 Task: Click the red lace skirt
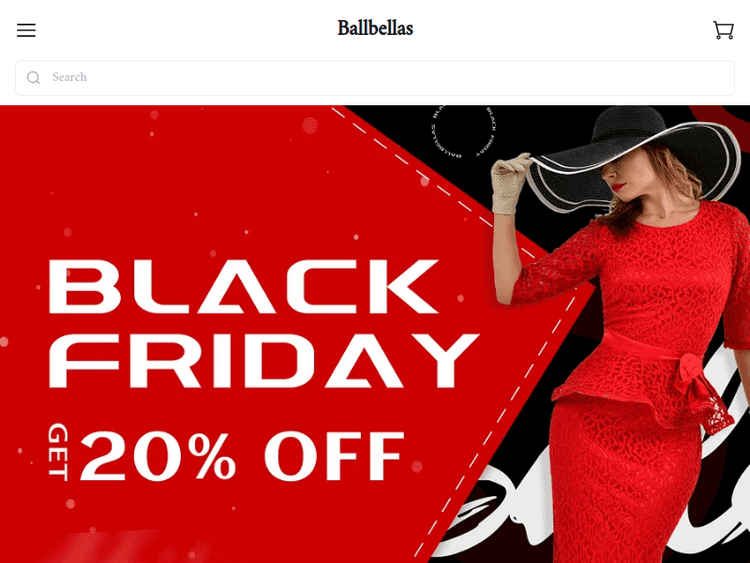click(622, 483)
